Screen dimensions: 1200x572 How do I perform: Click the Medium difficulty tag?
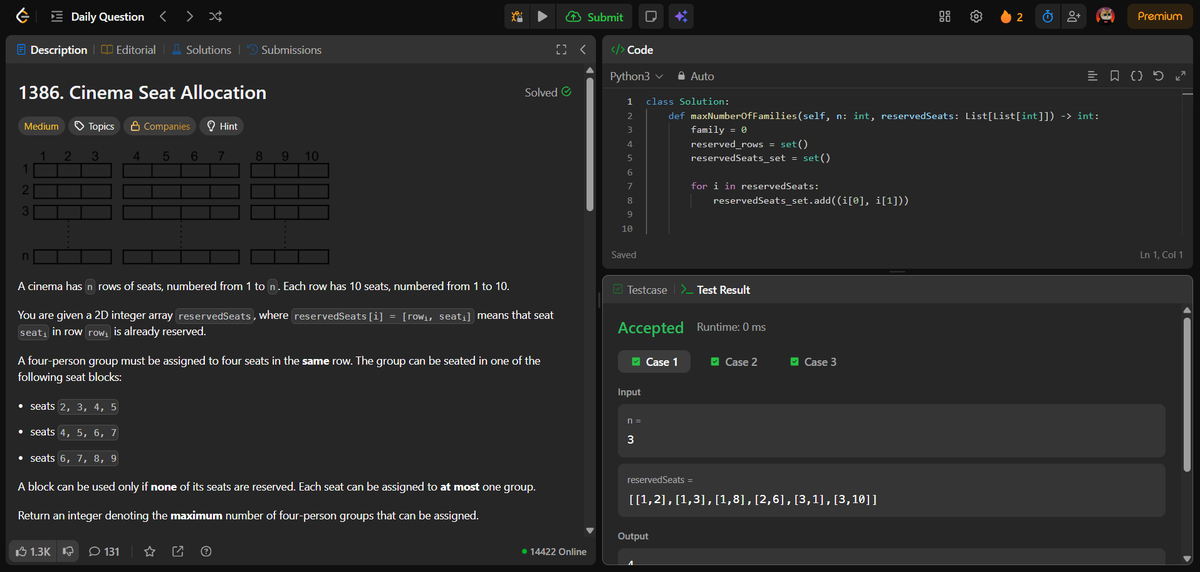pyautogui.click(x=41, y=126)
